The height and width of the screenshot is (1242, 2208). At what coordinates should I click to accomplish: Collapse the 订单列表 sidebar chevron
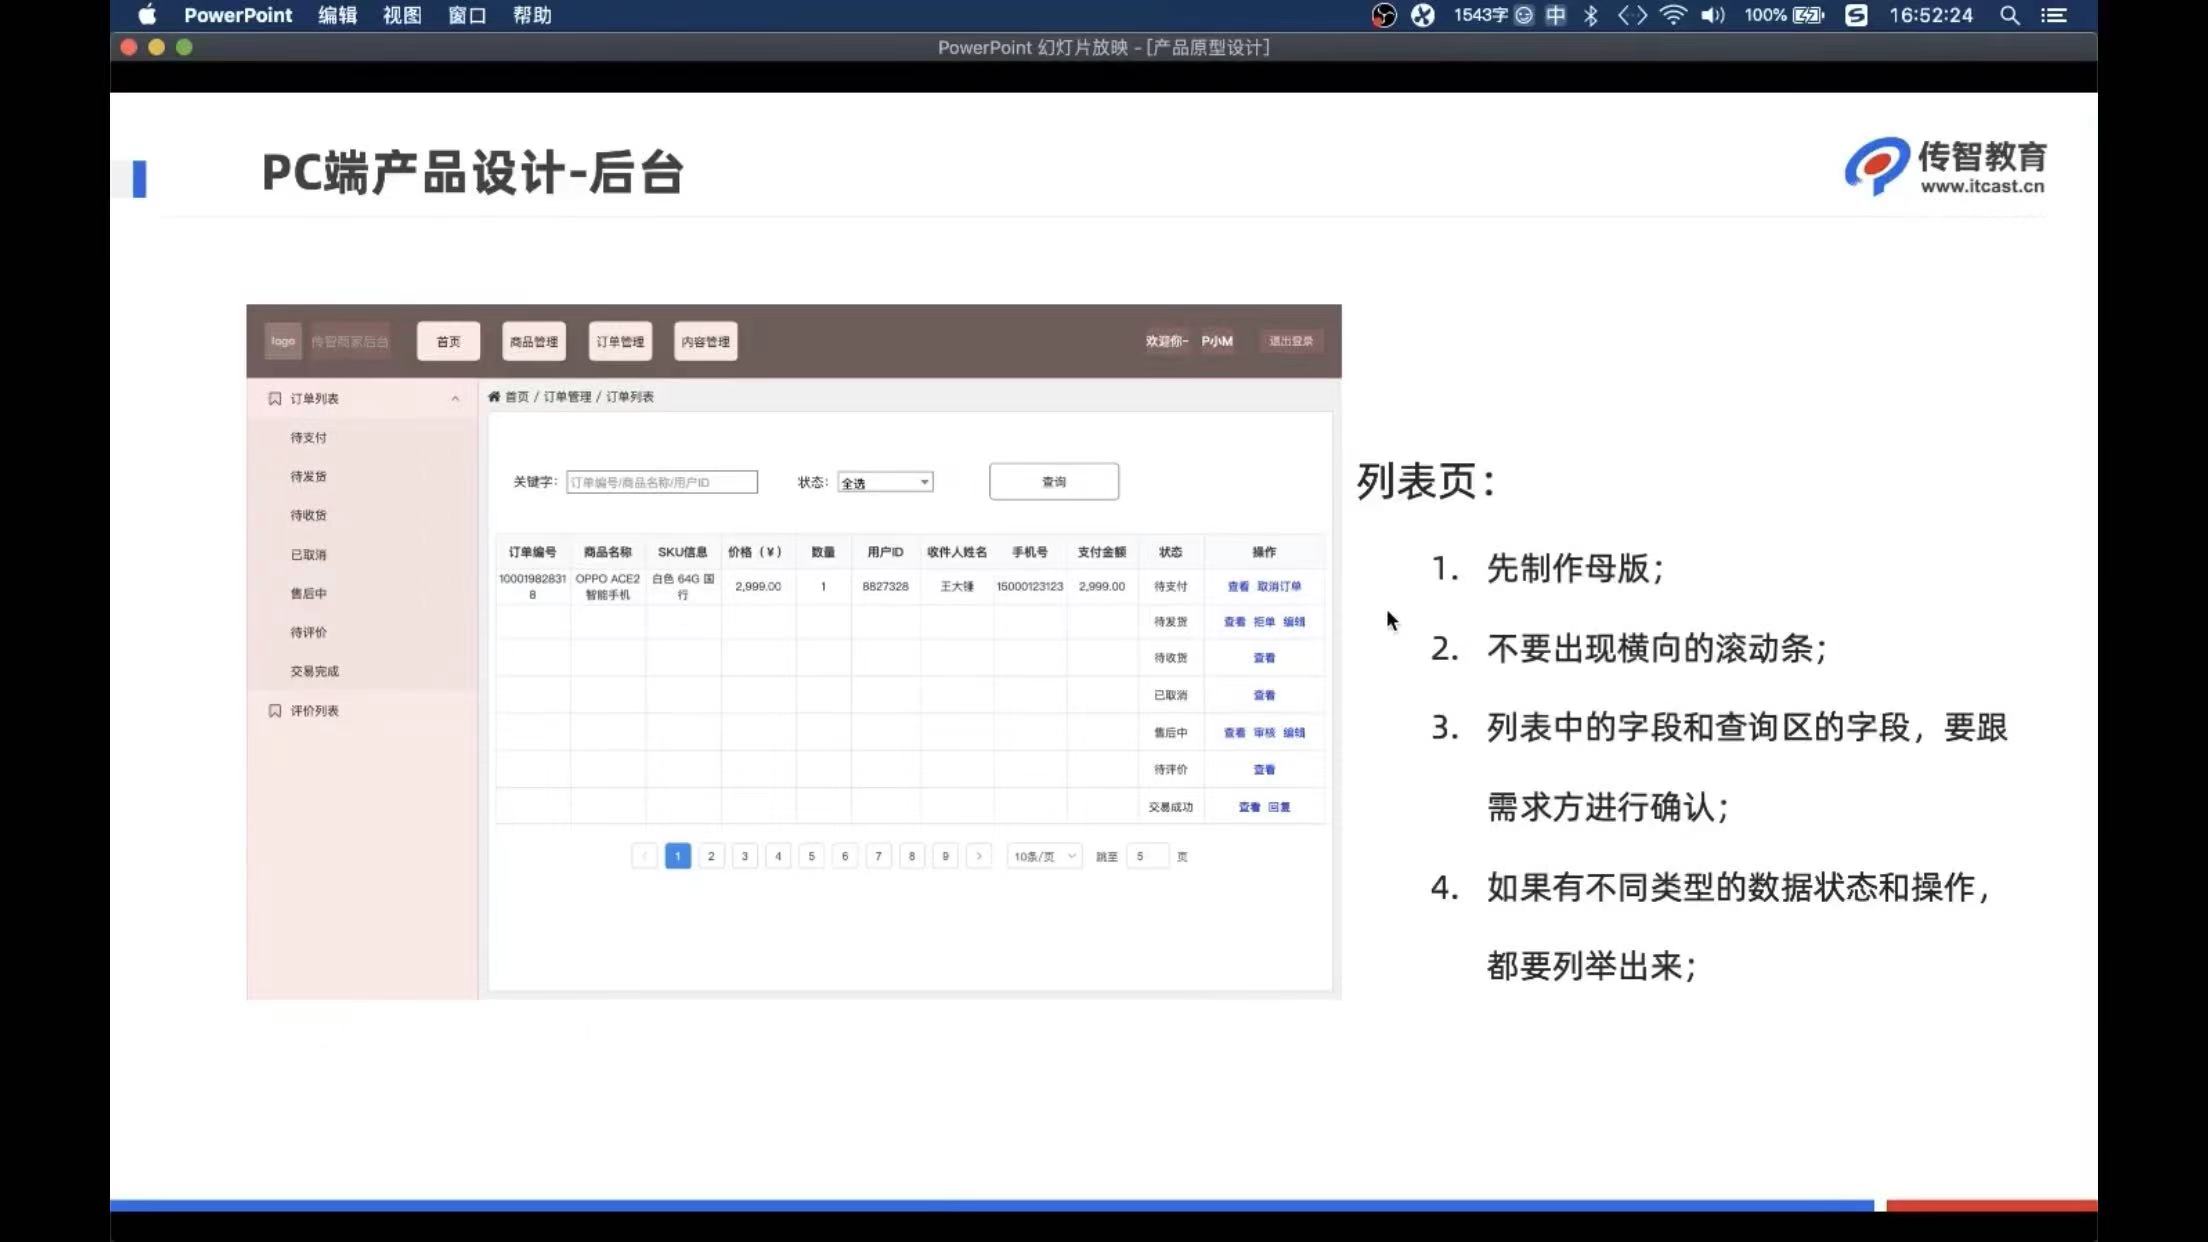tap(455, 399)
